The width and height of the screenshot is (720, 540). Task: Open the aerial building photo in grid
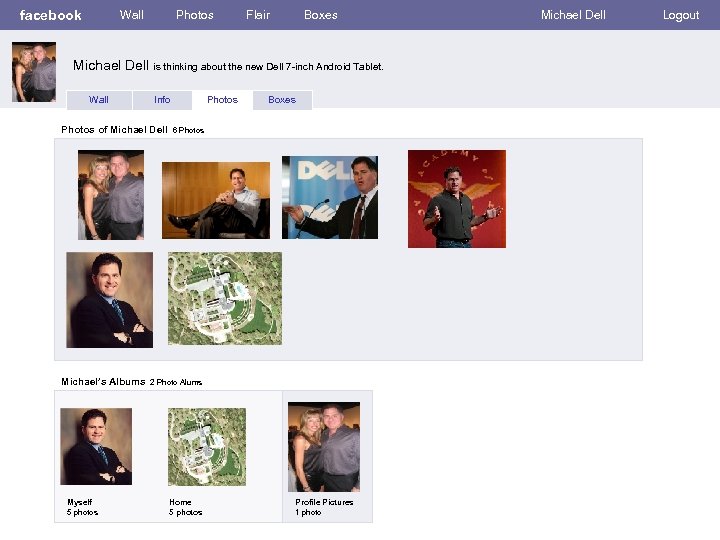click(x=224, y=298)
